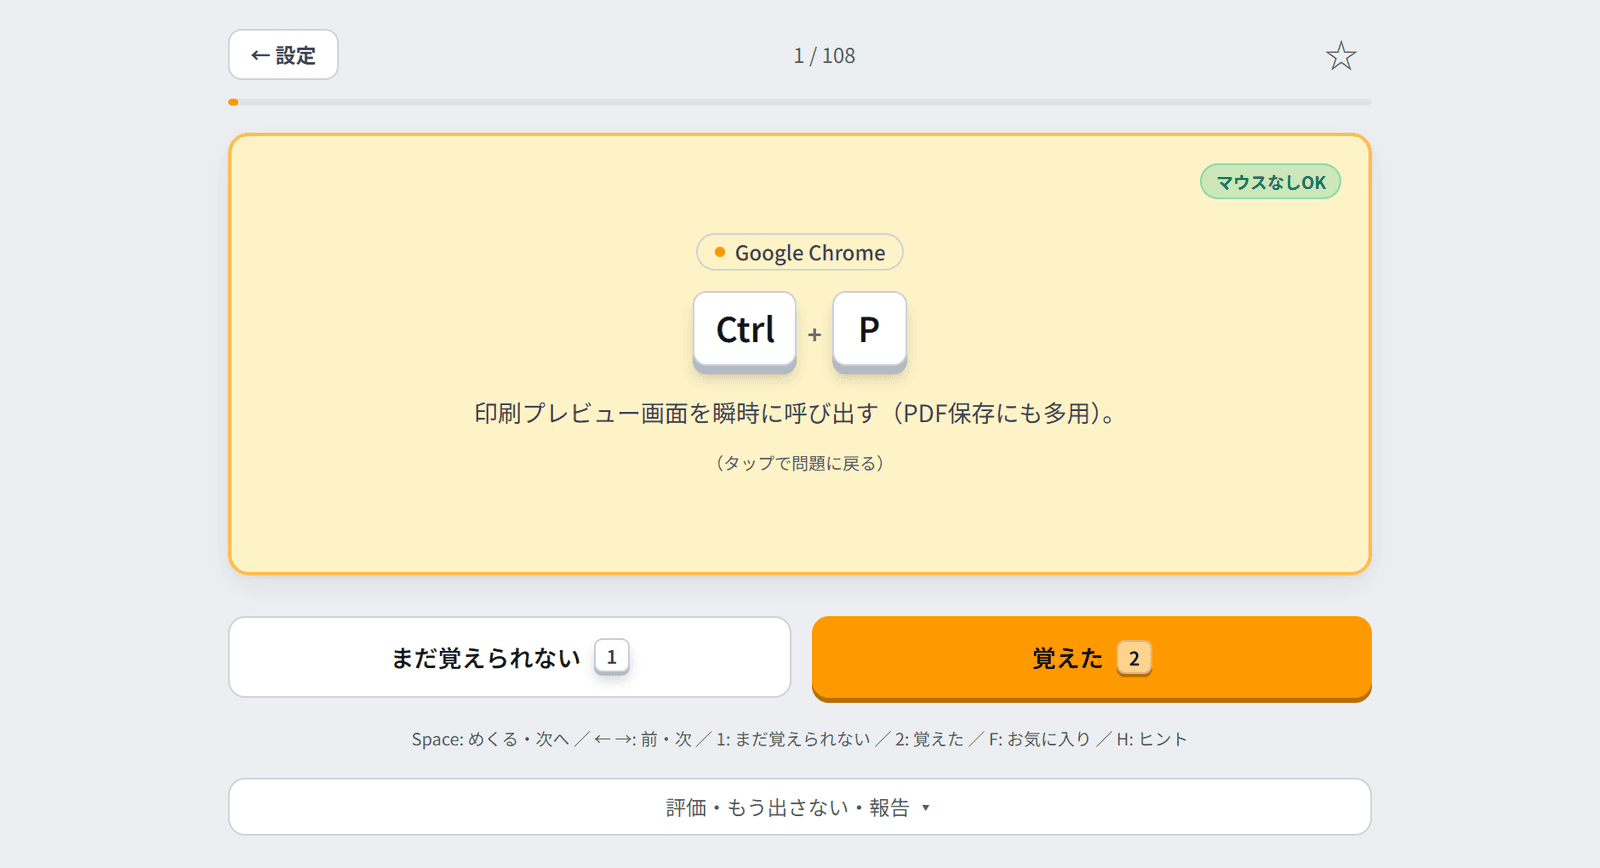Click the progress bar
Viewport: 1600px width, 868px height.
[800, 102]
